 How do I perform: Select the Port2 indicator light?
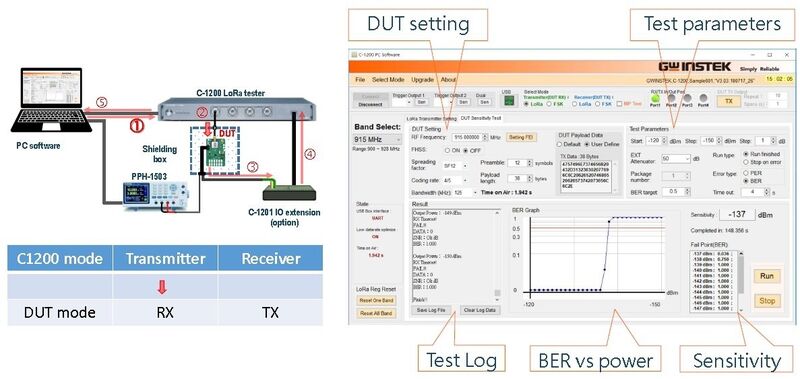click(672, 98)
